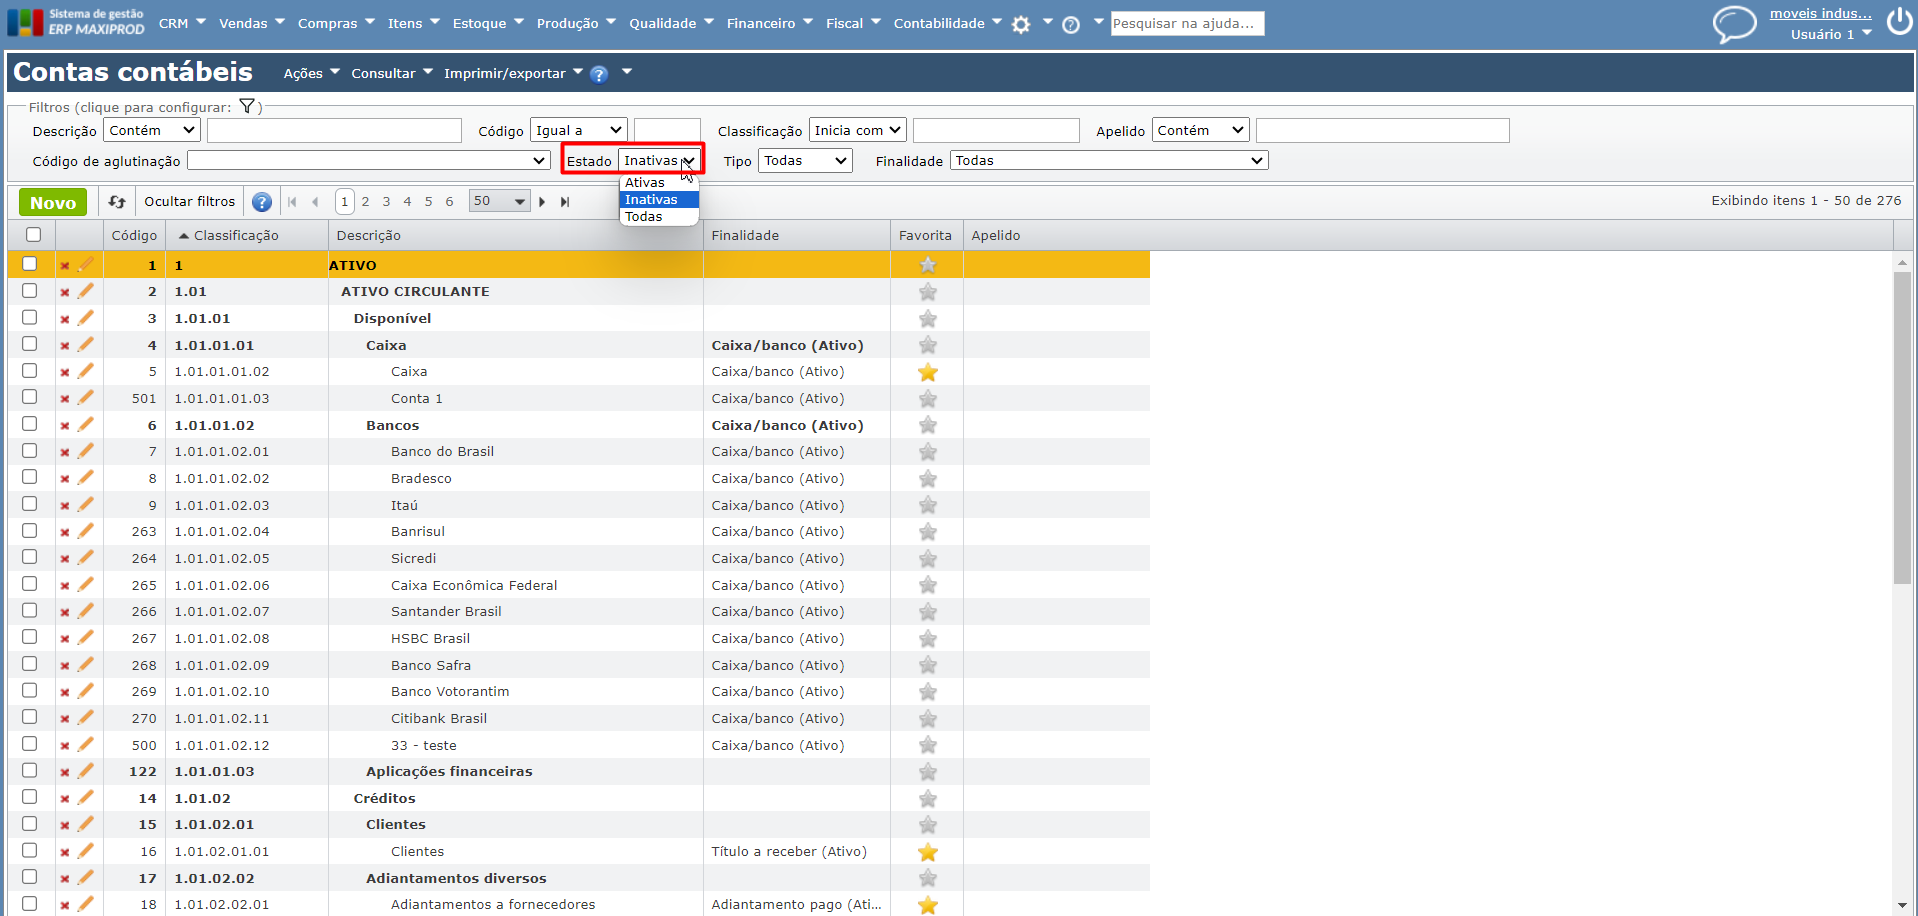1918x916 pixels.
Task: Open the filter funnel configuration icon
Action: point(247,107)
